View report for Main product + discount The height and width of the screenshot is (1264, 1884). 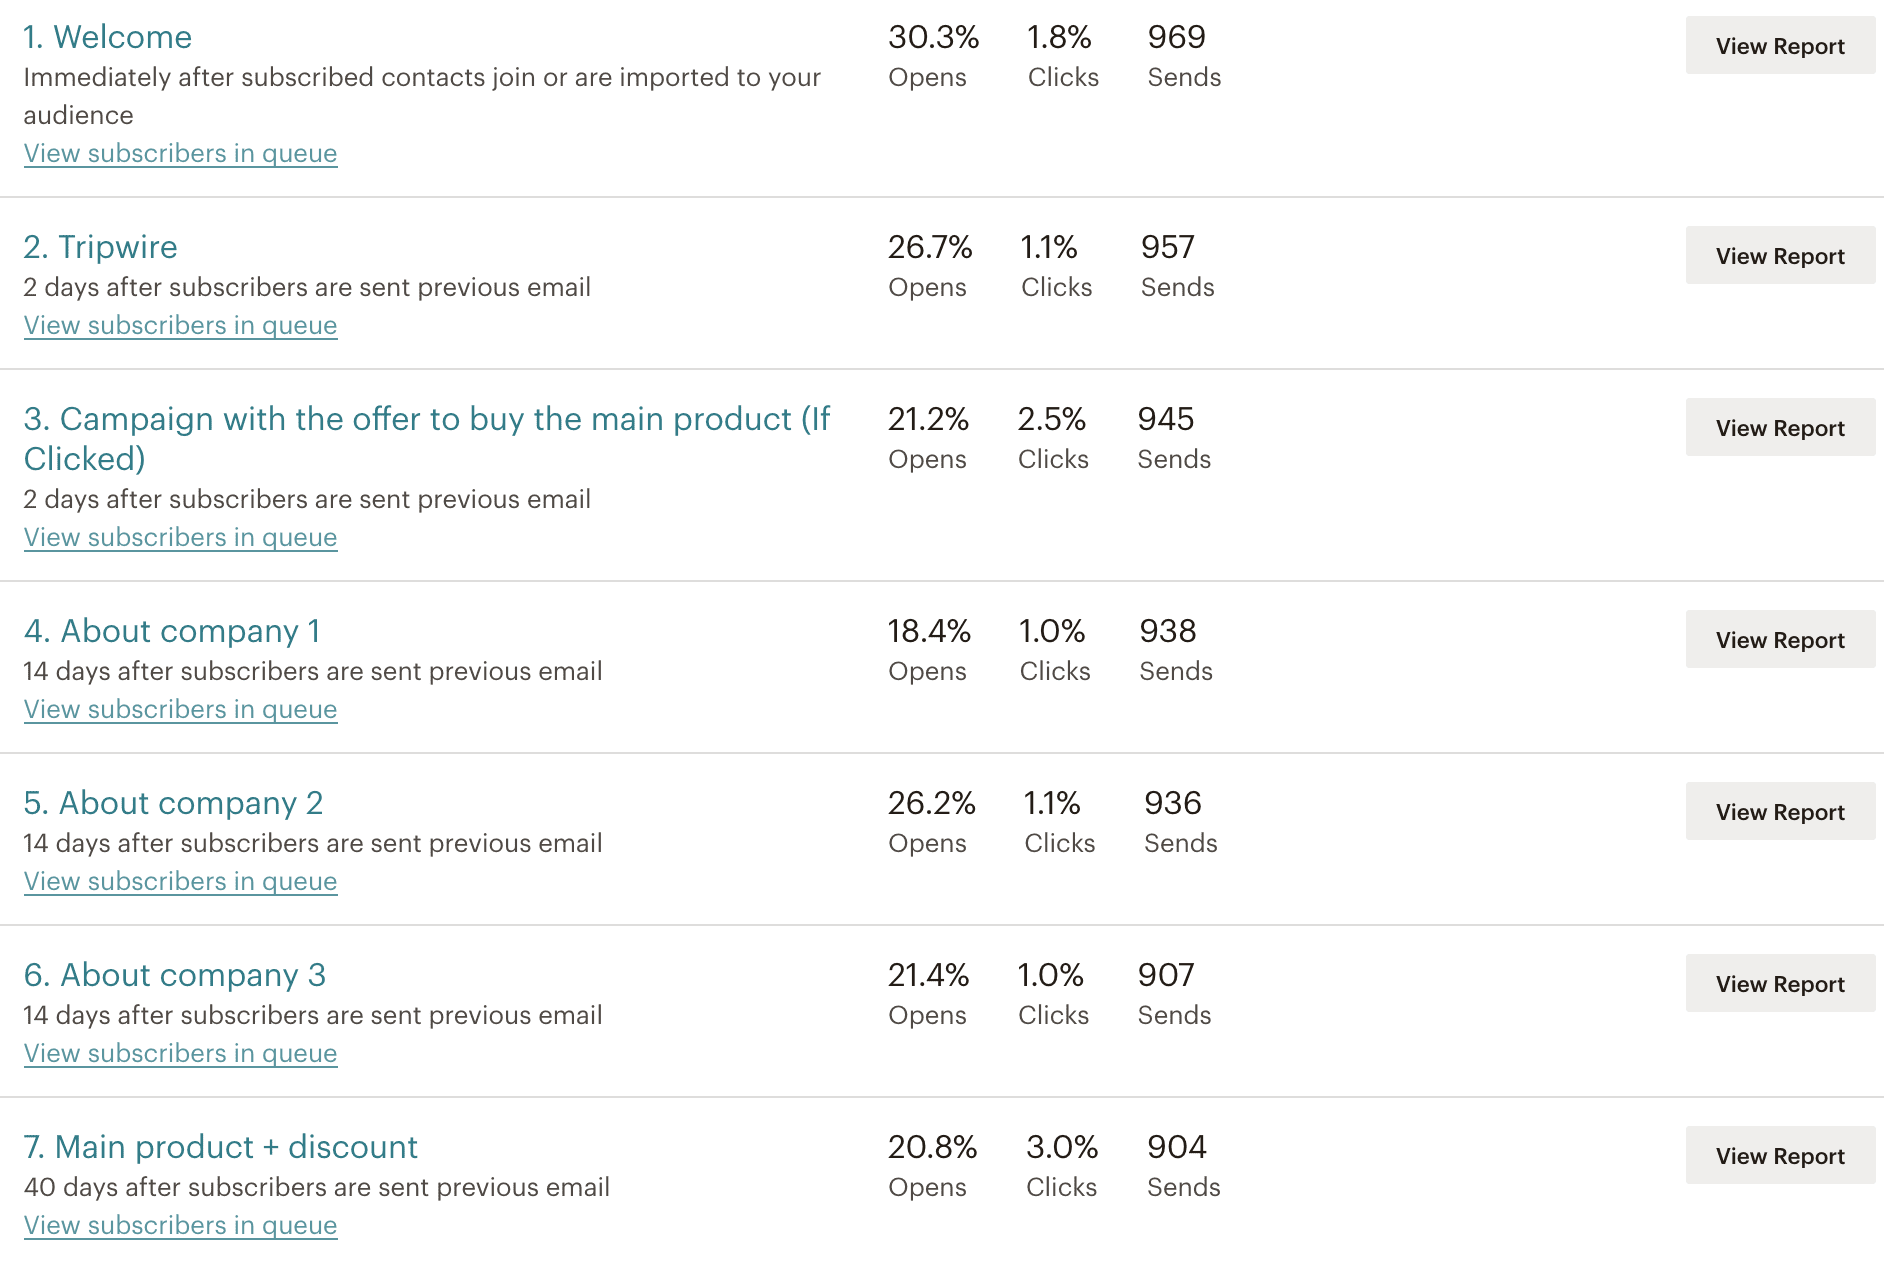1779,1156
